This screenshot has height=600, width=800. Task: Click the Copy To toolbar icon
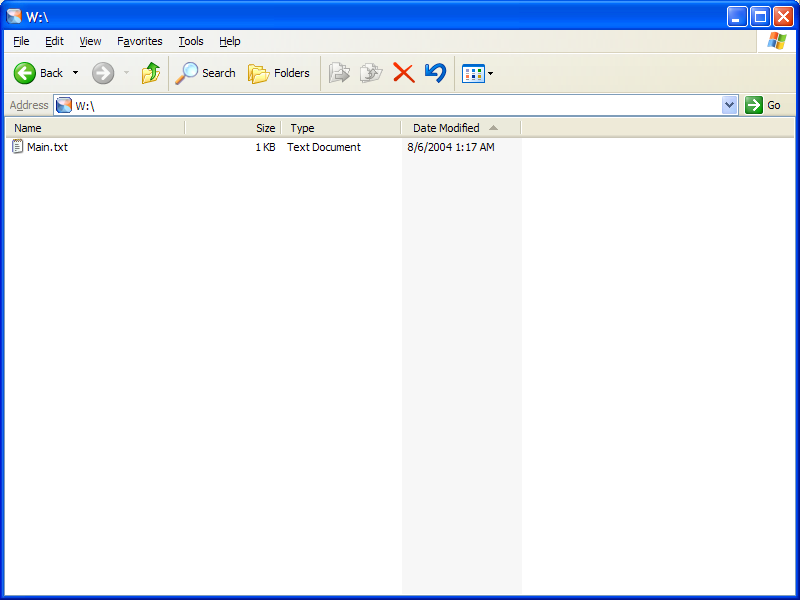(x=371, y=73)
